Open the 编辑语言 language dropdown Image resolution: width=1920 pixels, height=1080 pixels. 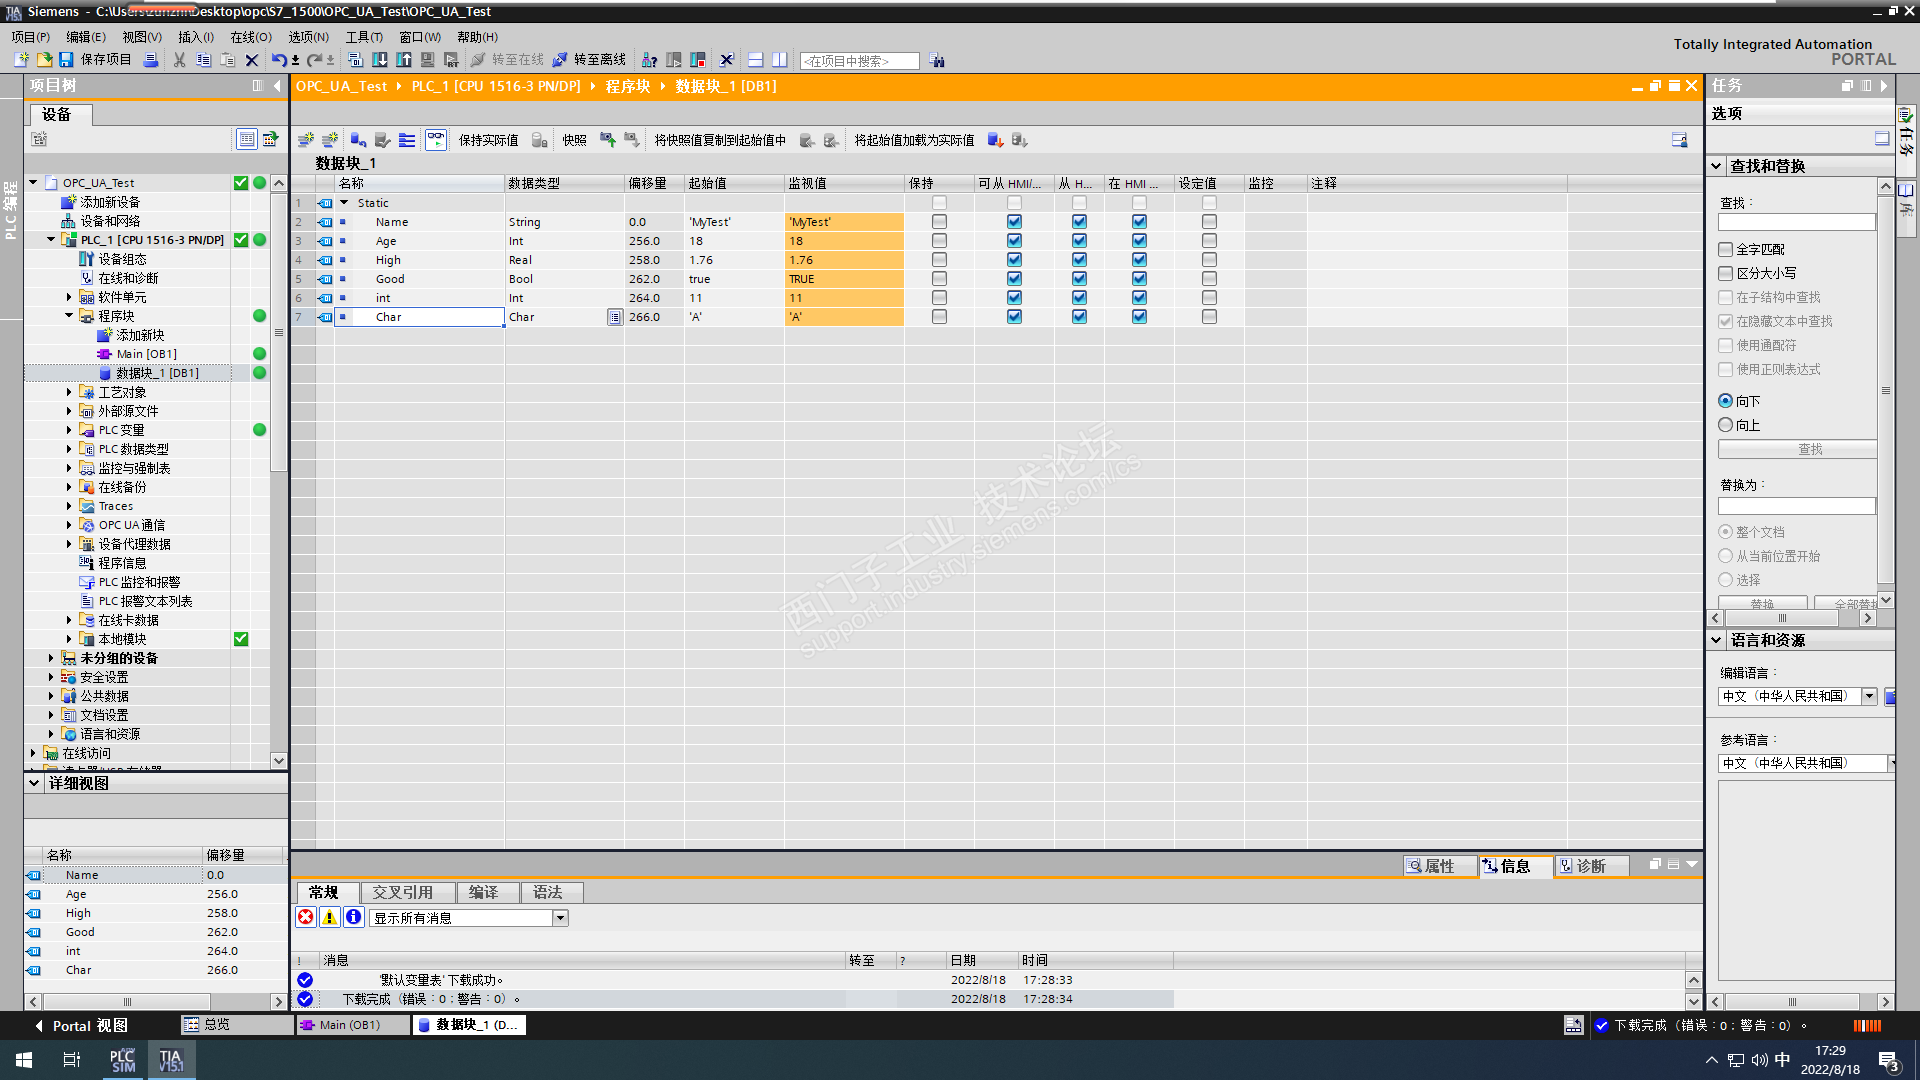coord(1869,697)
